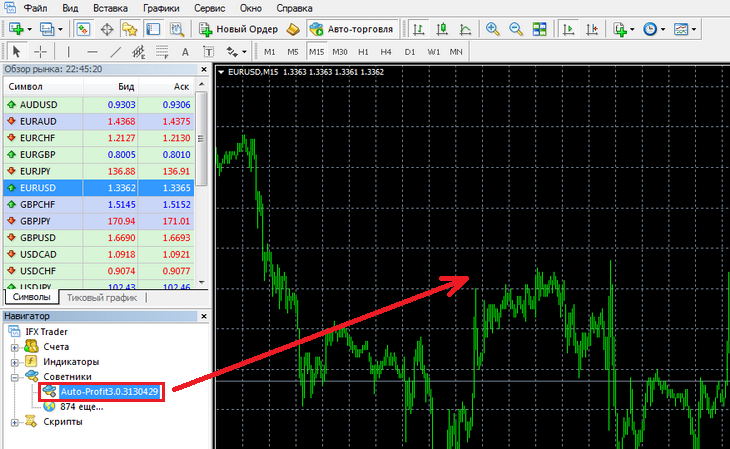Switch timeframe to MN
The height and width of the screenshot is (449, 730).
coord(456,52)
